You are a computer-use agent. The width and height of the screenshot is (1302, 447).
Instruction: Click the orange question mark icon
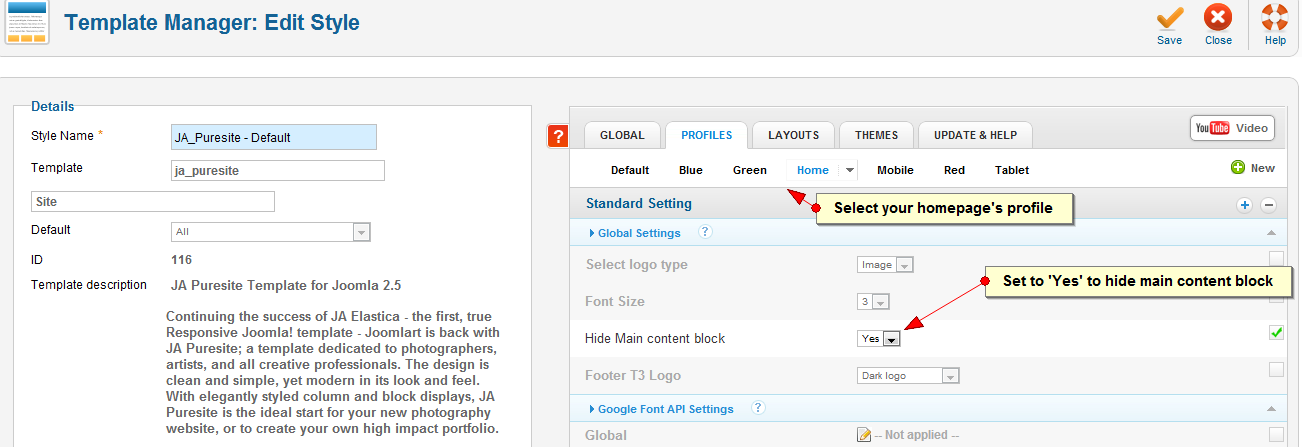point(558,136)
